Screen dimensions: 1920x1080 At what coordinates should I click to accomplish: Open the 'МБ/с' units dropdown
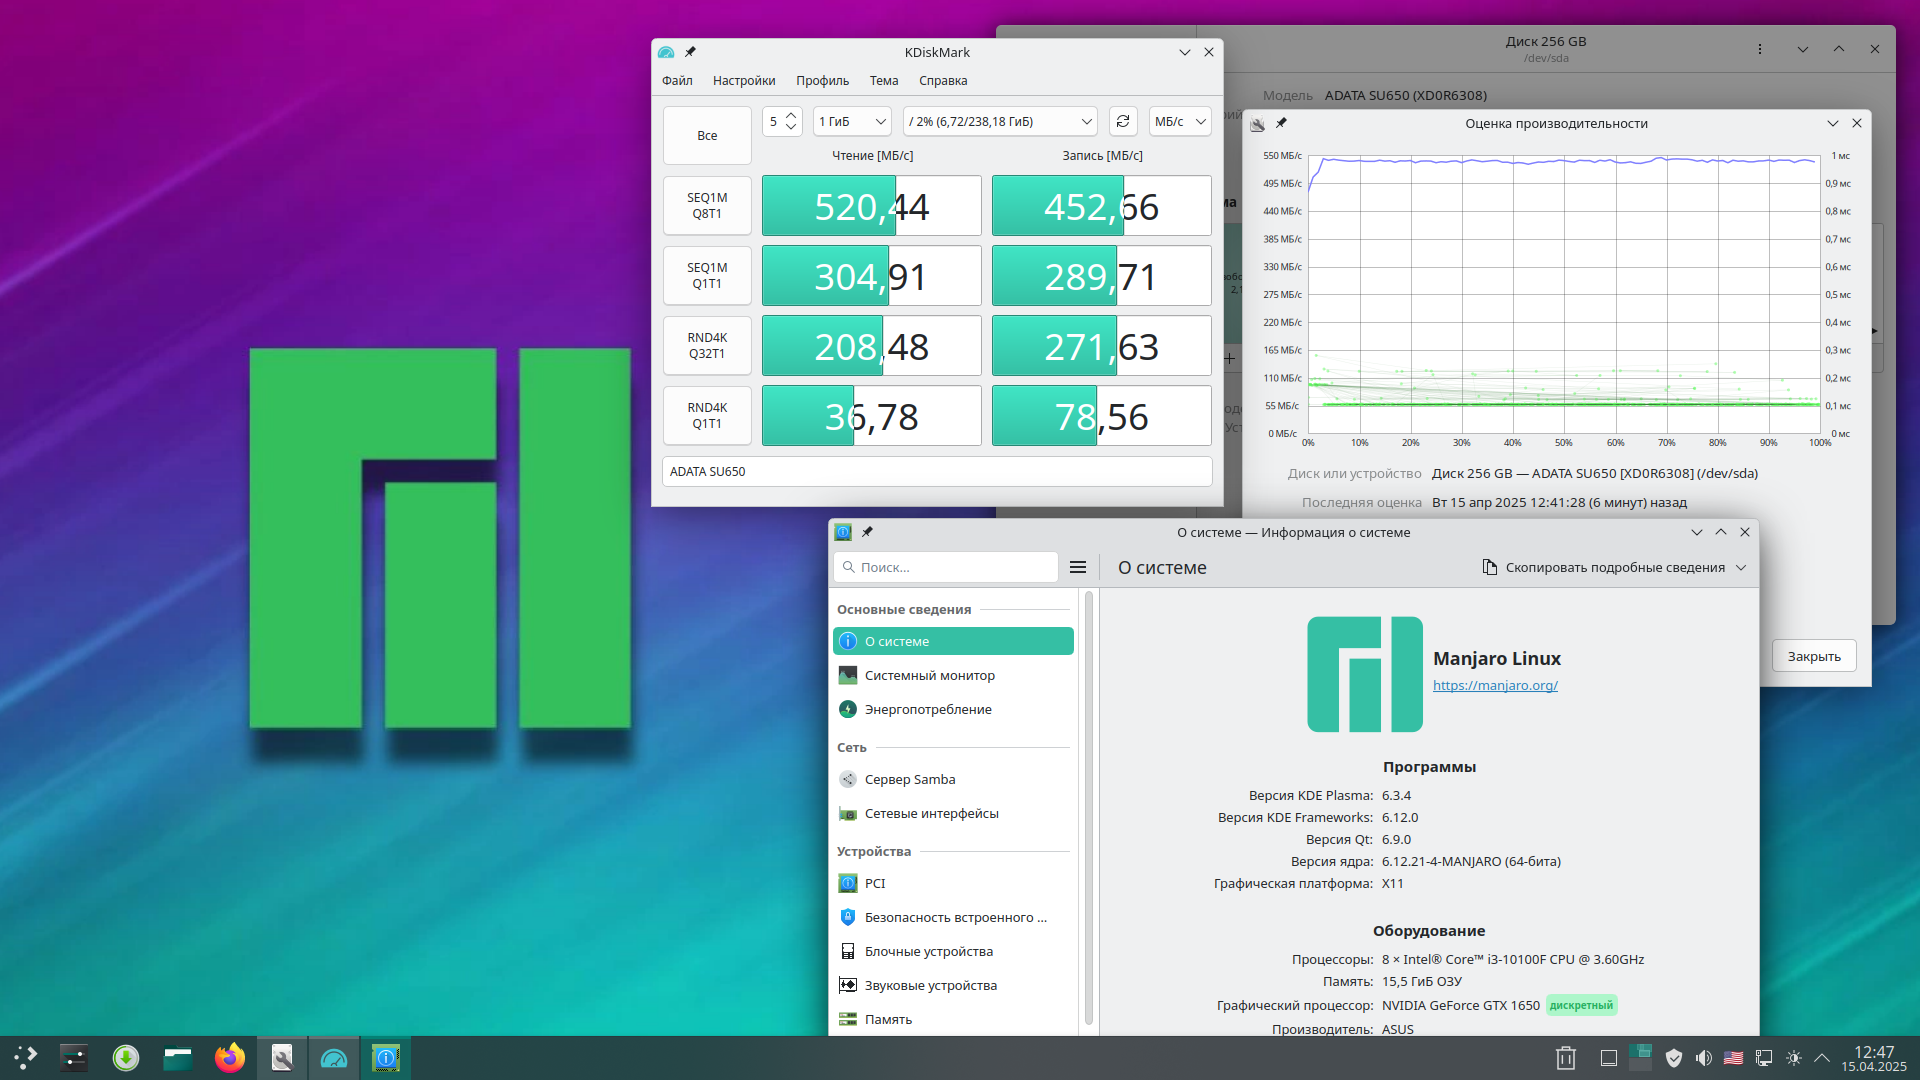pos(1180,121)
